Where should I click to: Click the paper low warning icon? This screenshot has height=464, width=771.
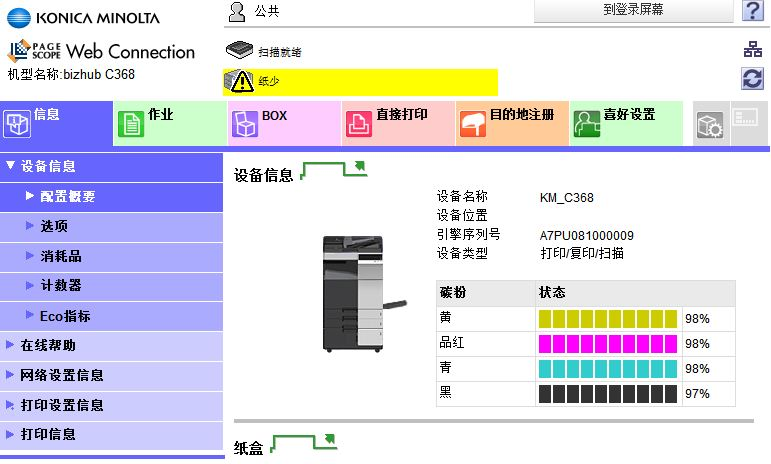[240, 82]
